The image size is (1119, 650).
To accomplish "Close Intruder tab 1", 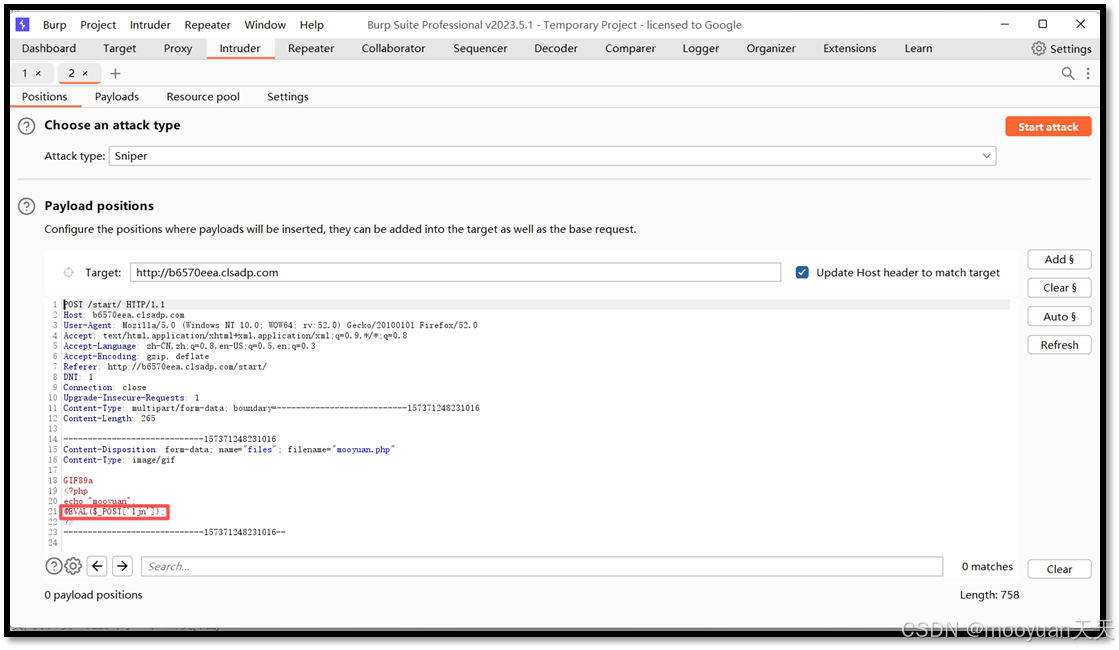I will (39, 73).
